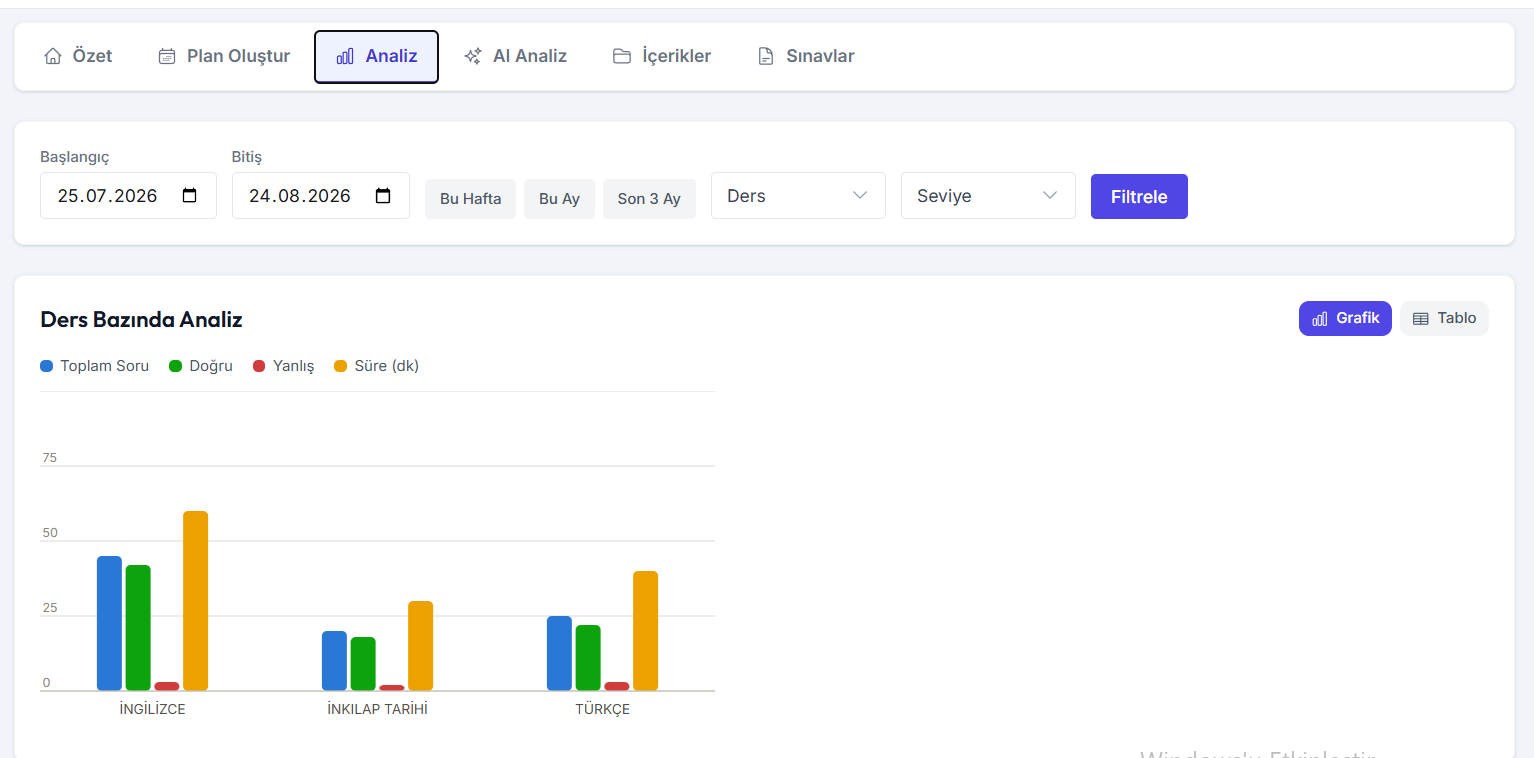The height and width of the screenshot is (758, 1534).
Task: Switch to Grafik view
Action: click(x=1345, y=318)
